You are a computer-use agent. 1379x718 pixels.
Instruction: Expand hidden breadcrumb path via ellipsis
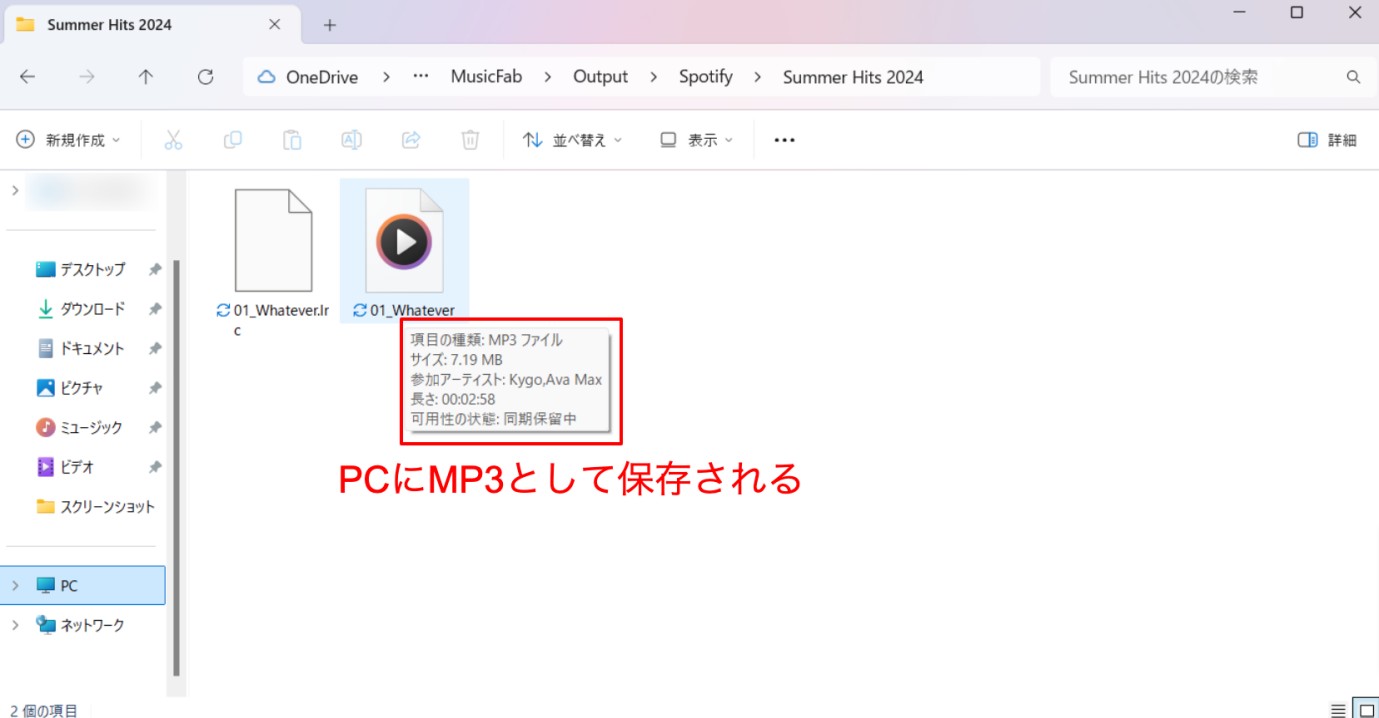421,77
